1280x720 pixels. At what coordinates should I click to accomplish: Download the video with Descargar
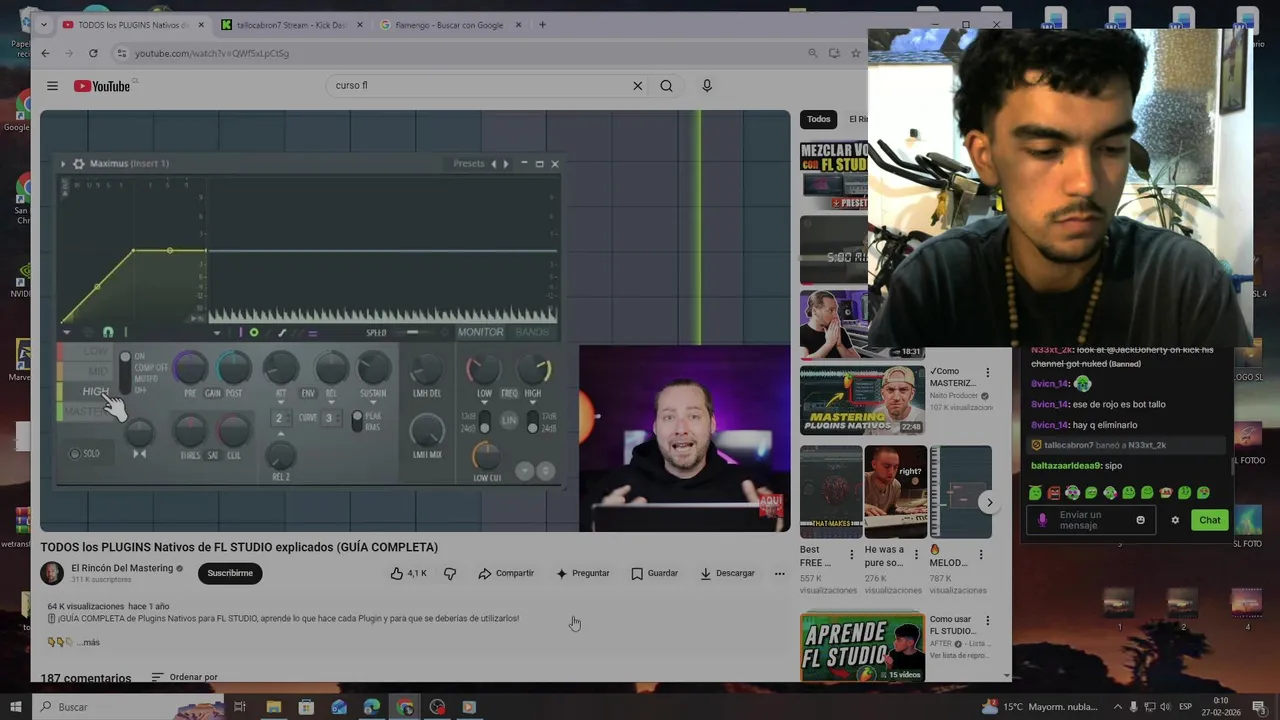[x=727, y=573]
